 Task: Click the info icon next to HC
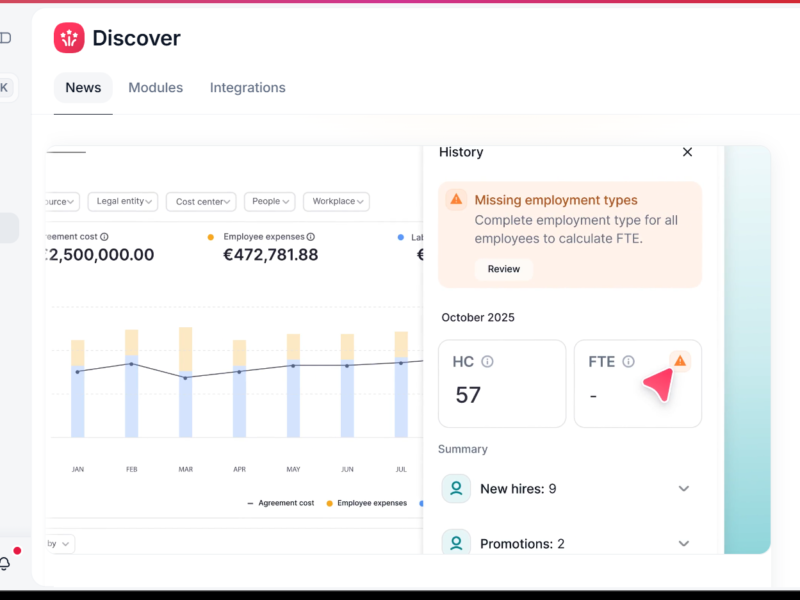point(487,362)
